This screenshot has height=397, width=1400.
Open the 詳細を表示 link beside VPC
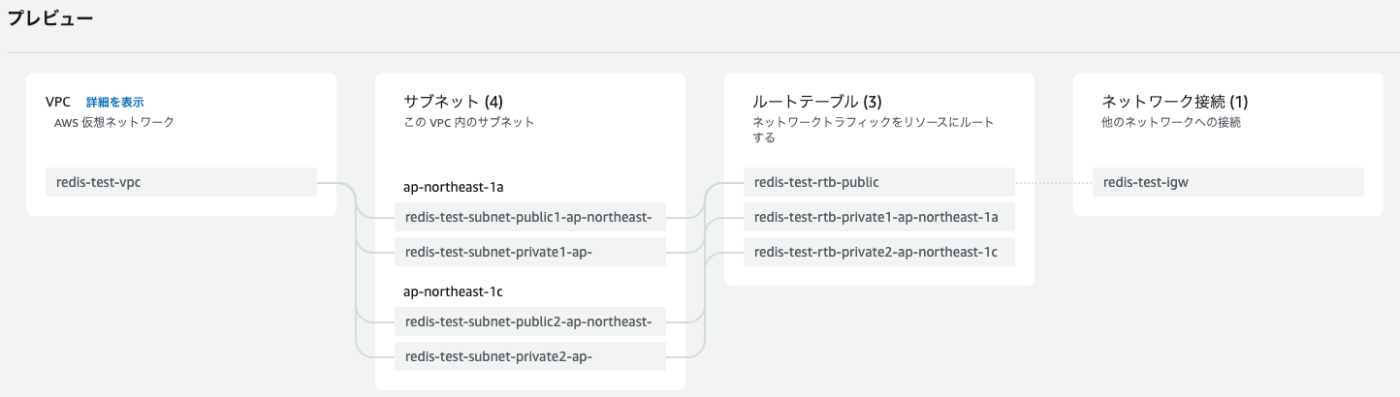(115, 102)
